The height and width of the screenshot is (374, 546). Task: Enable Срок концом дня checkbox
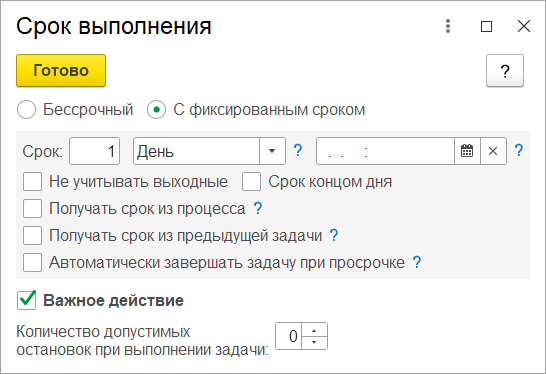click(251, 181)
